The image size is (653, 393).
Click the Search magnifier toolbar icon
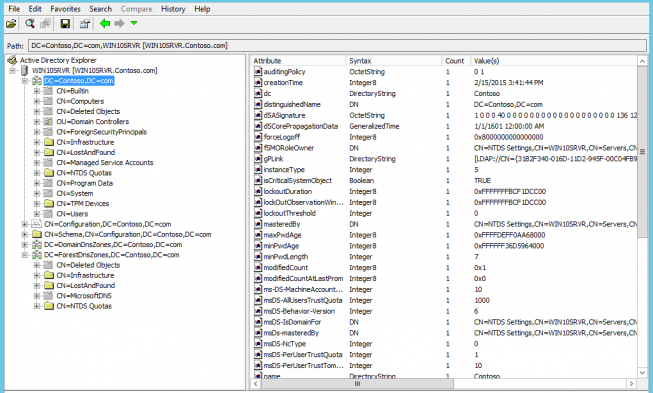30,24
